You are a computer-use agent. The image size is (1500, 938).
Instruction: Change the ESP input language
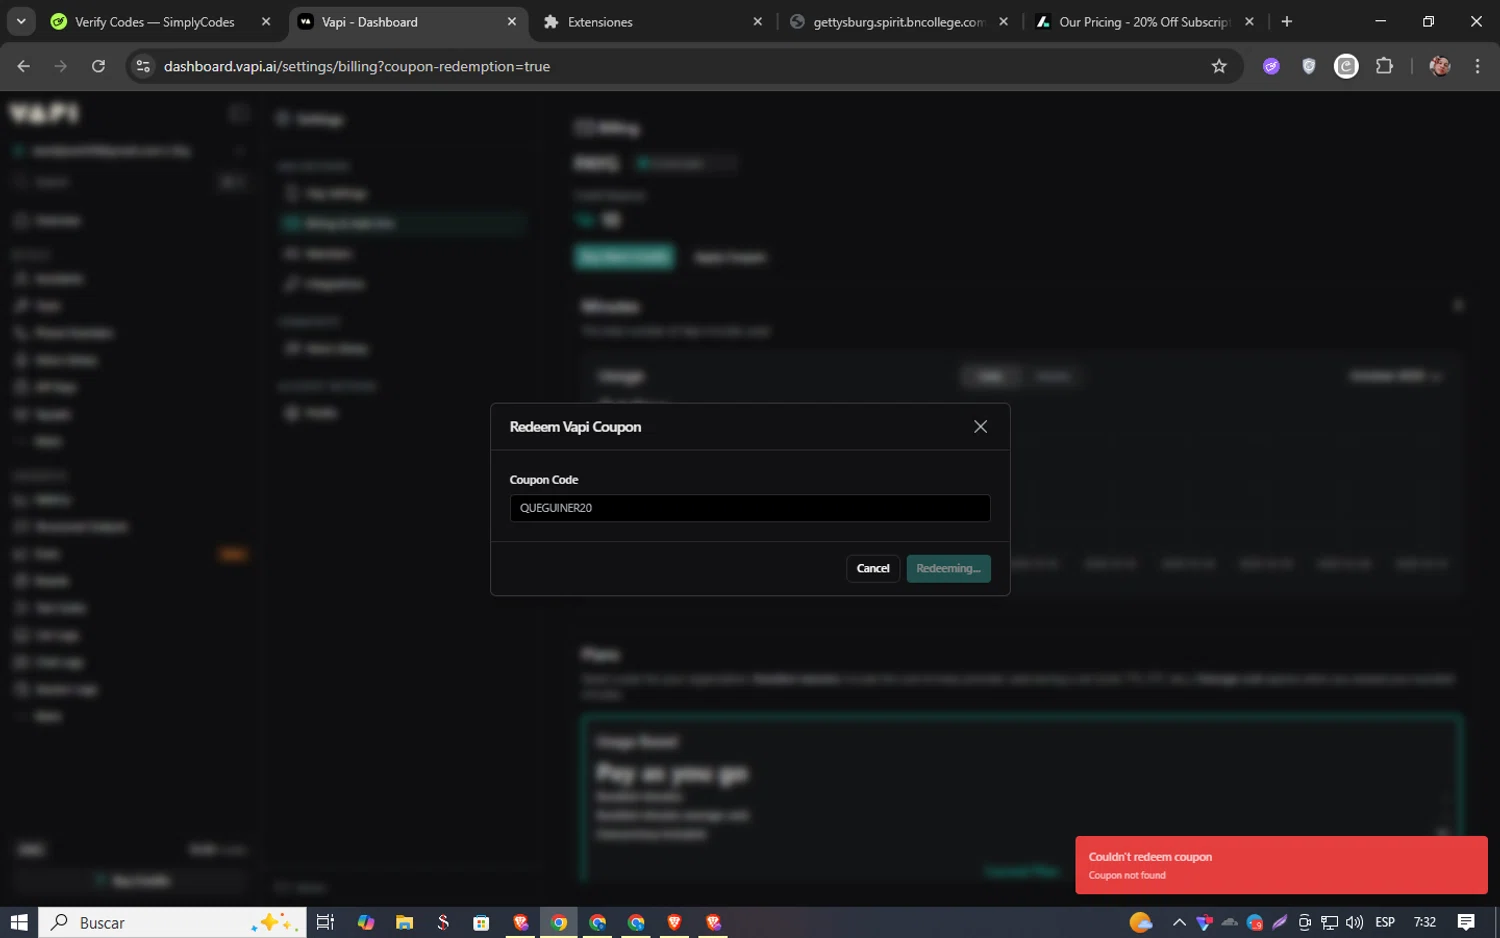[1385, 922]
